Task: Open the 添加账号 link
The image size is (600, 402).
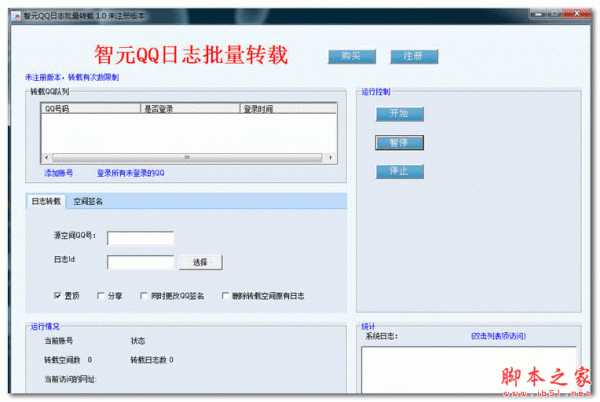Action: tap(59, 173)
